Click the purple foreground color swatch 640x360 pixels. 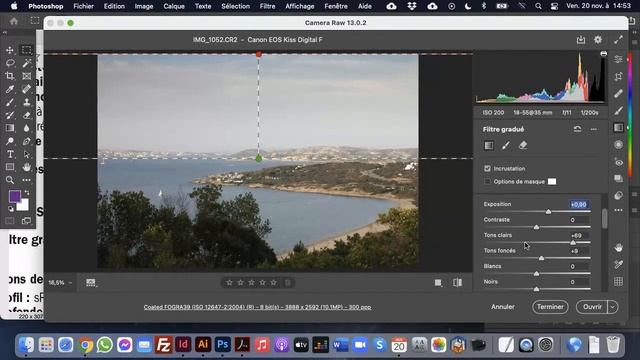(15, 197)
